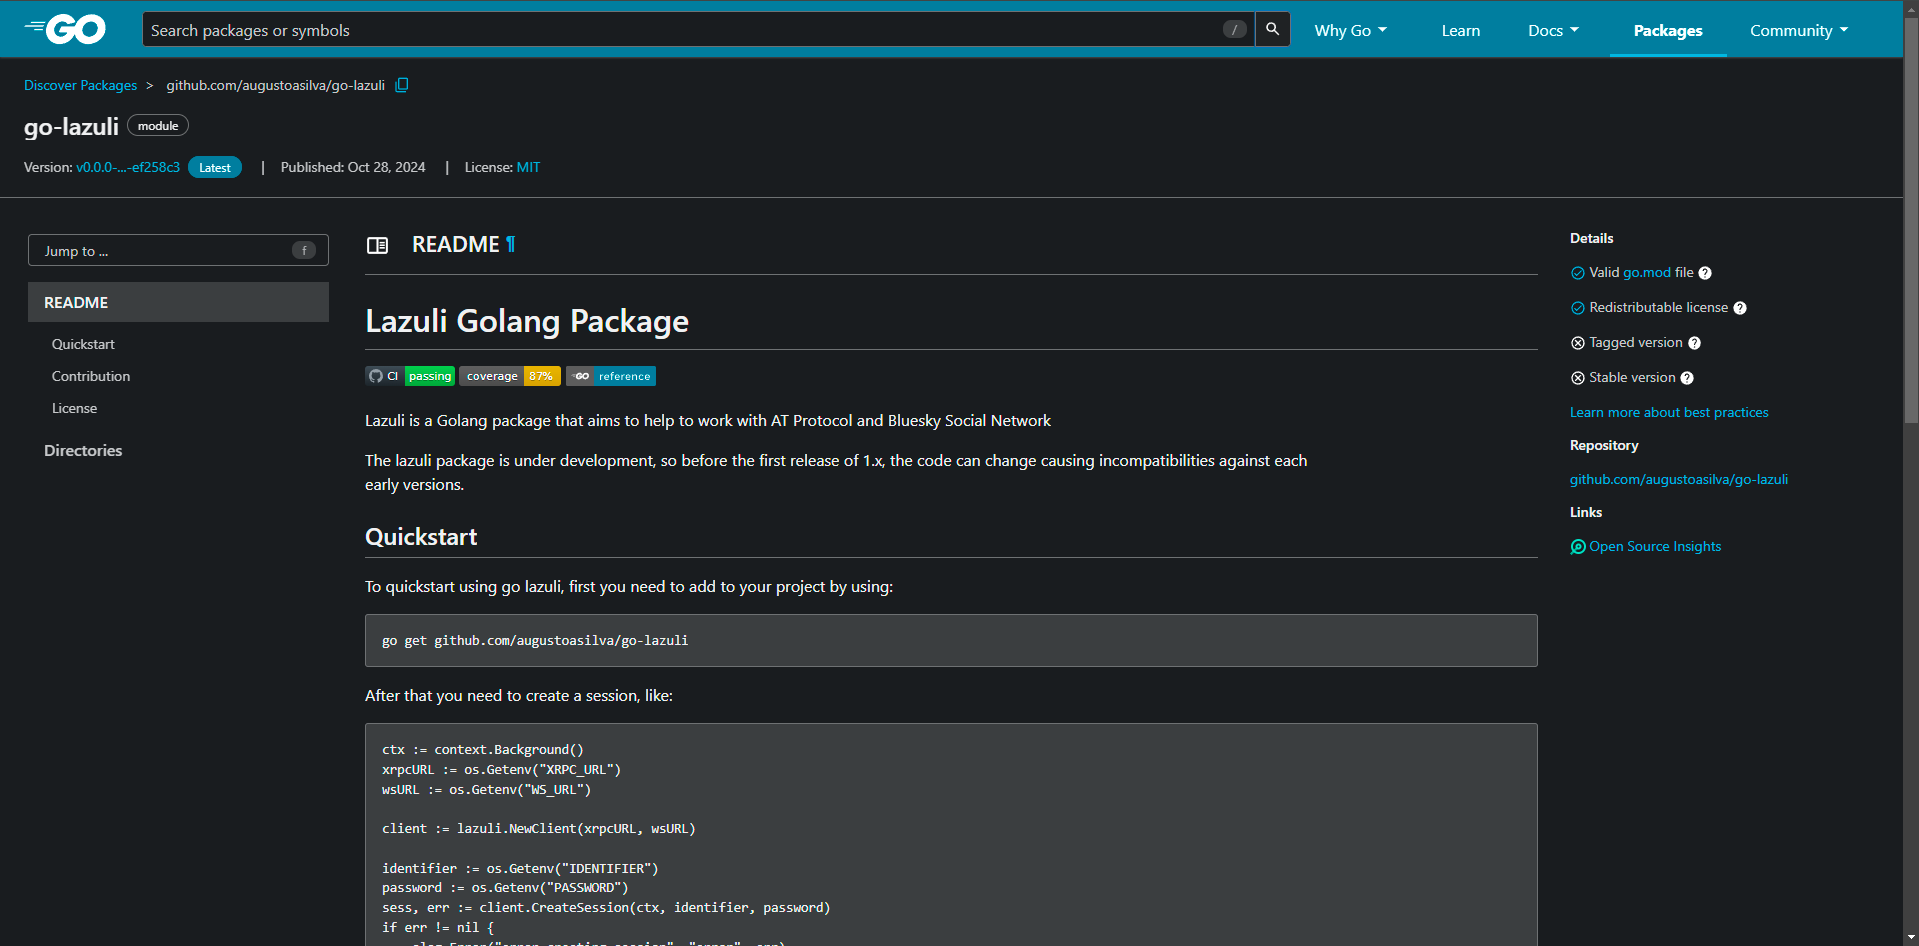The width and height of the screenshot is (1919, 946).
Task: Jump to Directories in sidebar
Action: [x=83, y=451]
